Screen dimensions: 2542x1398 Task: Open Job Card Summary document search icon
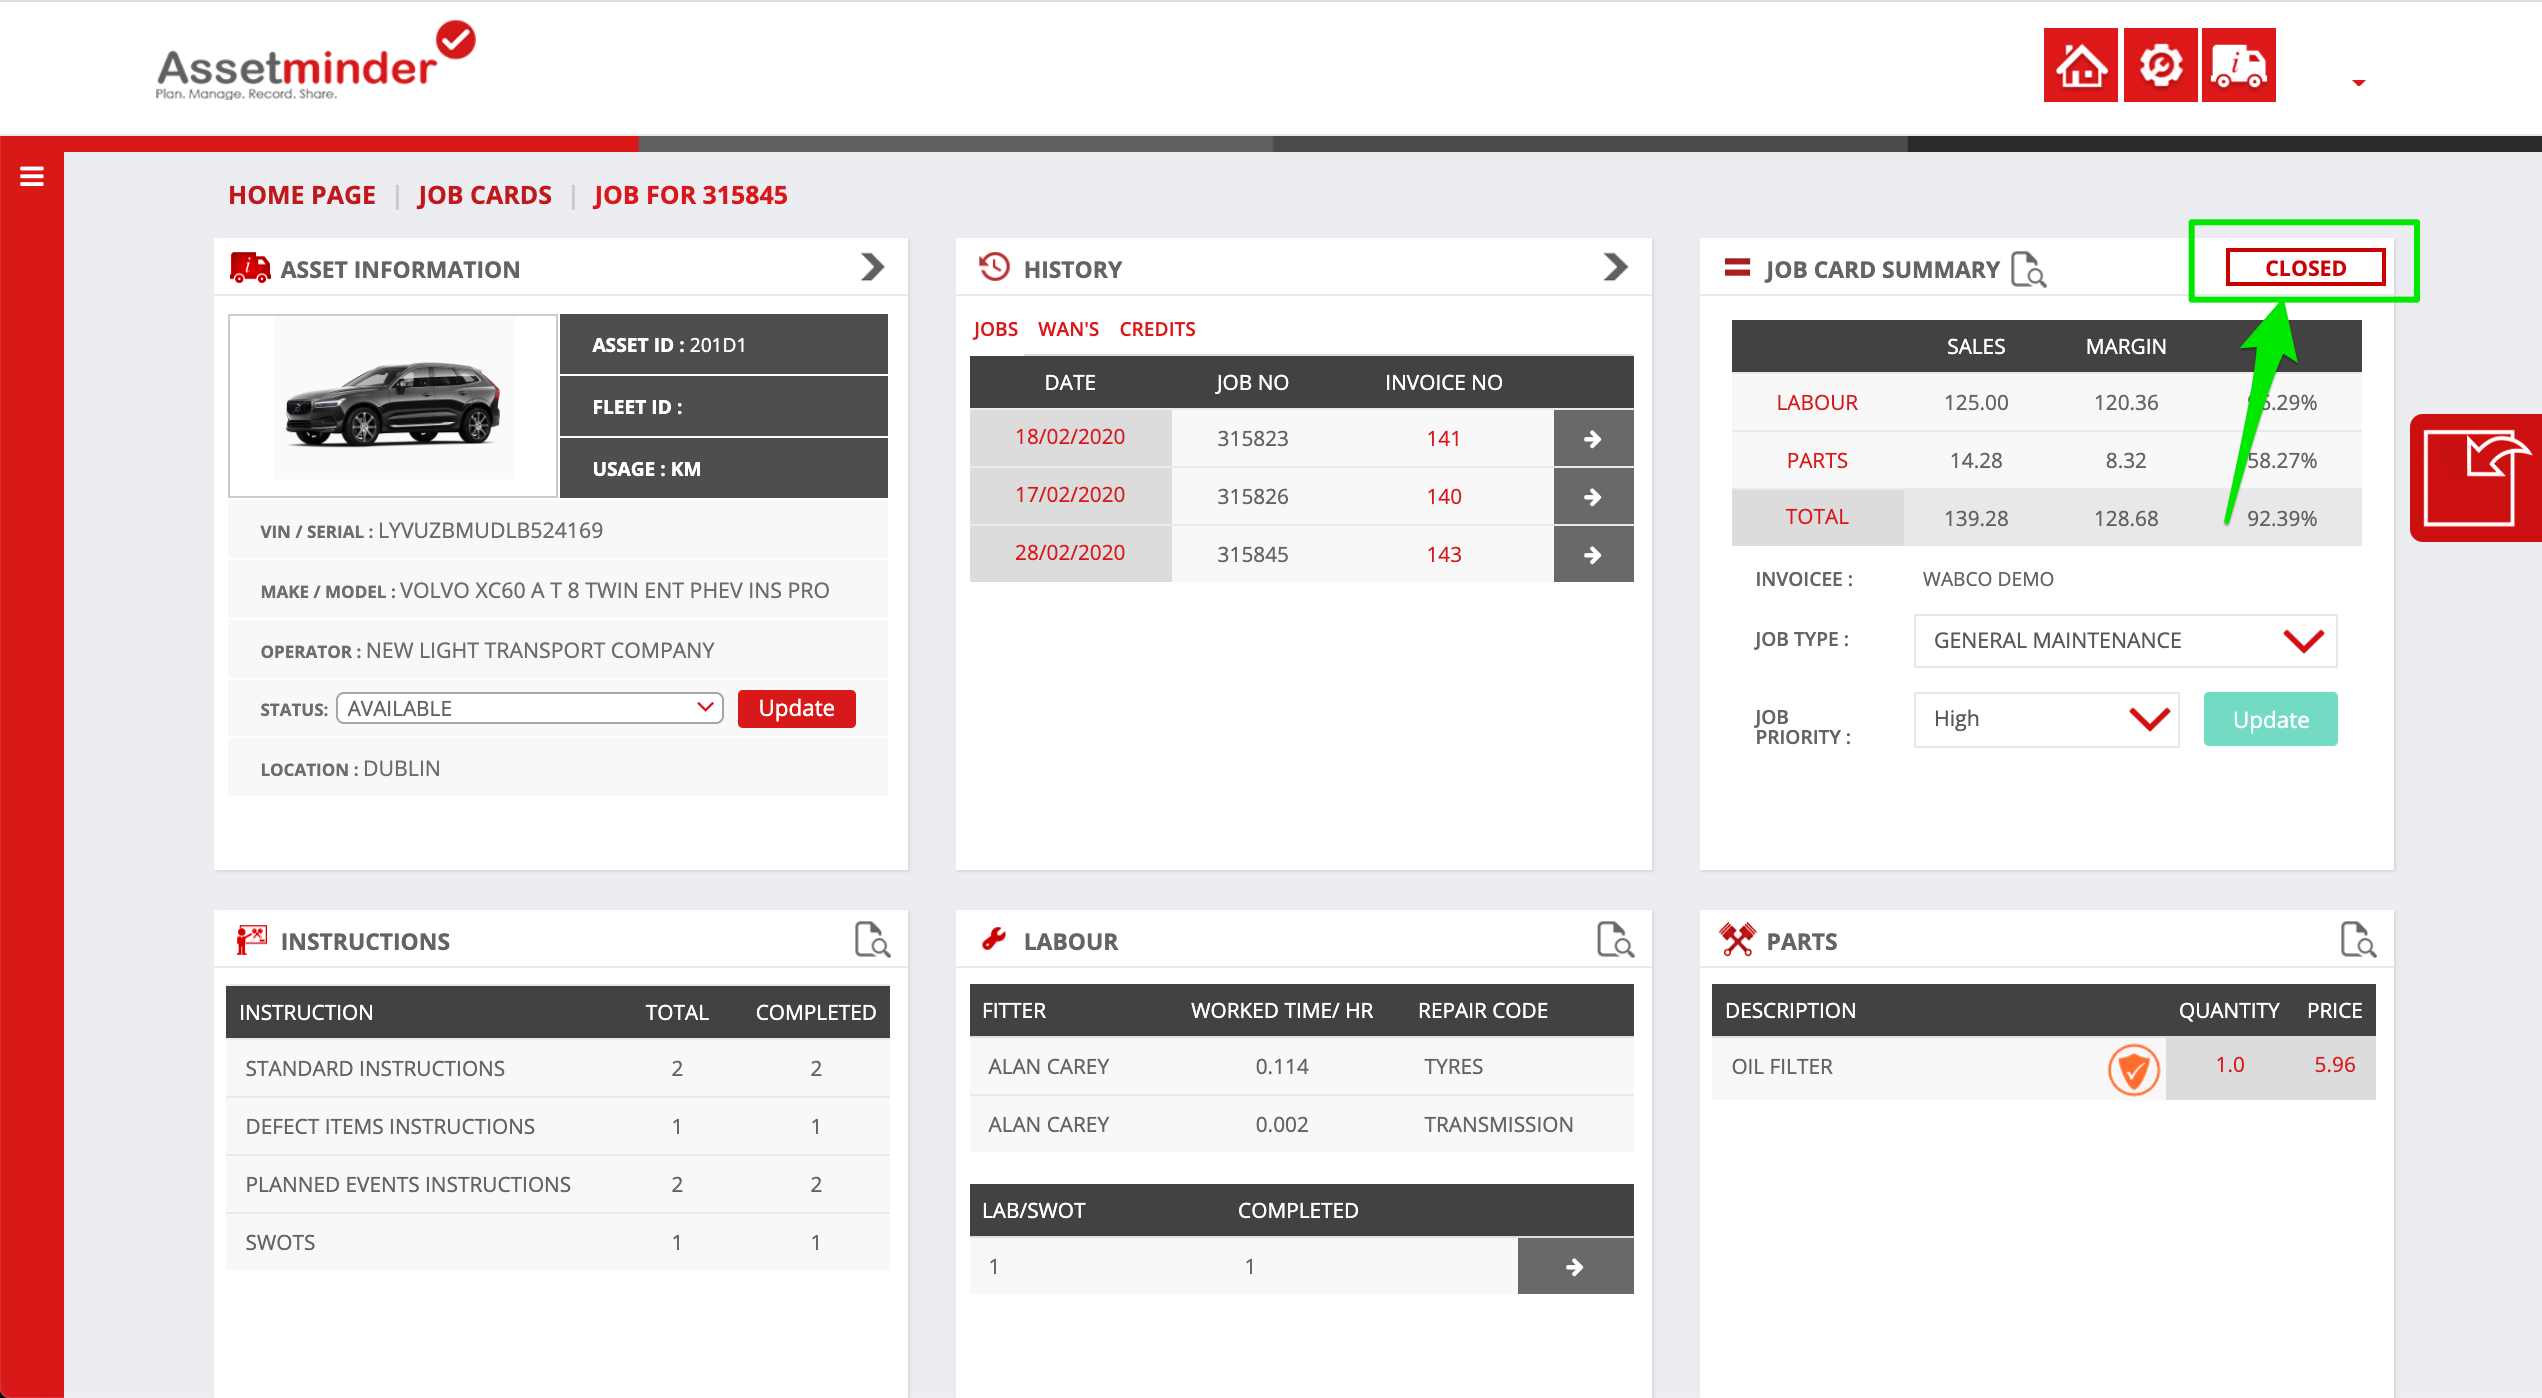(x=2029, y=269)
